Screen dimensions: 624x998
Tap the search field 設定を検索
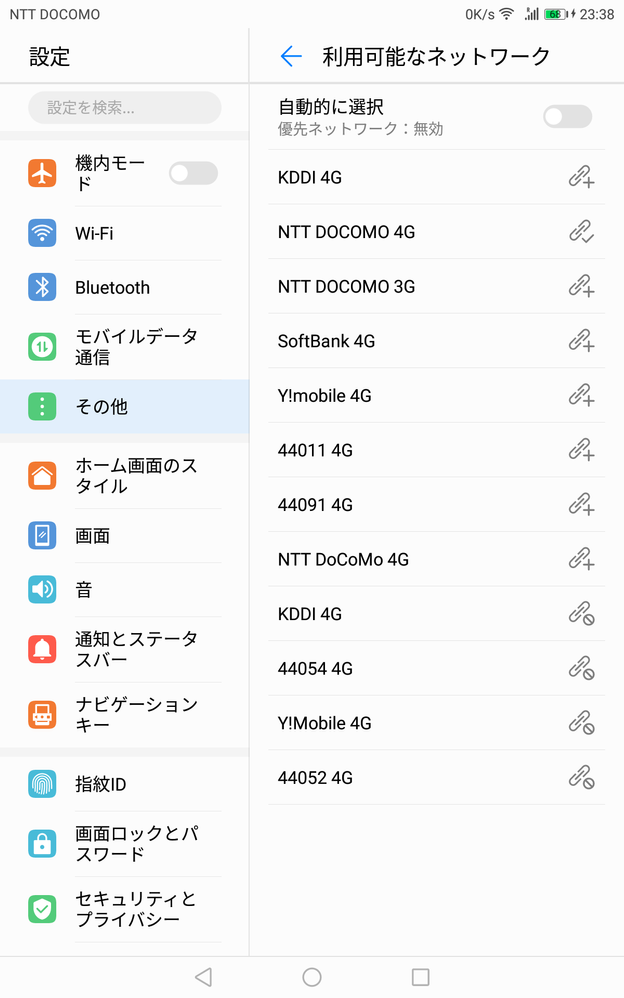click(125, 108)
